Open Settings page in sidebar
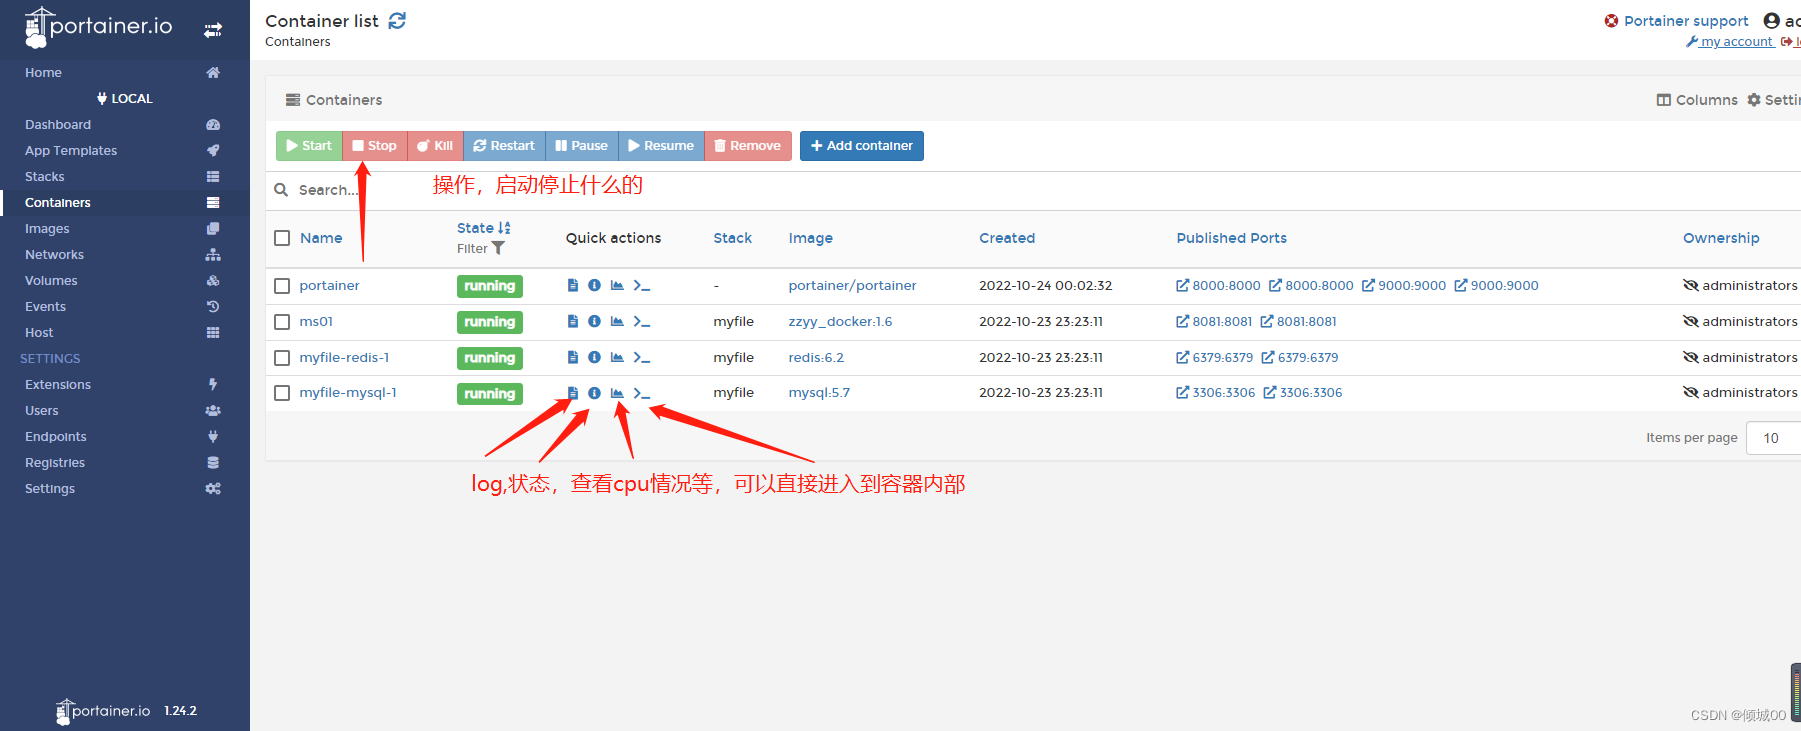1801x731 pixels. 124,488
